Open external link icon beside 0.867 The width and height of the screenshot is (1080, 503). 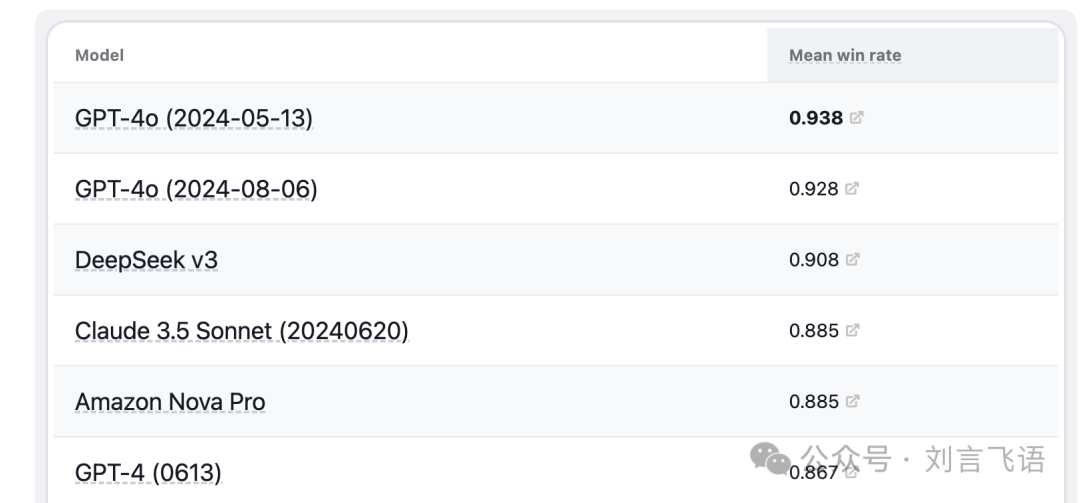pyautogui.click(x=851, y=472)
